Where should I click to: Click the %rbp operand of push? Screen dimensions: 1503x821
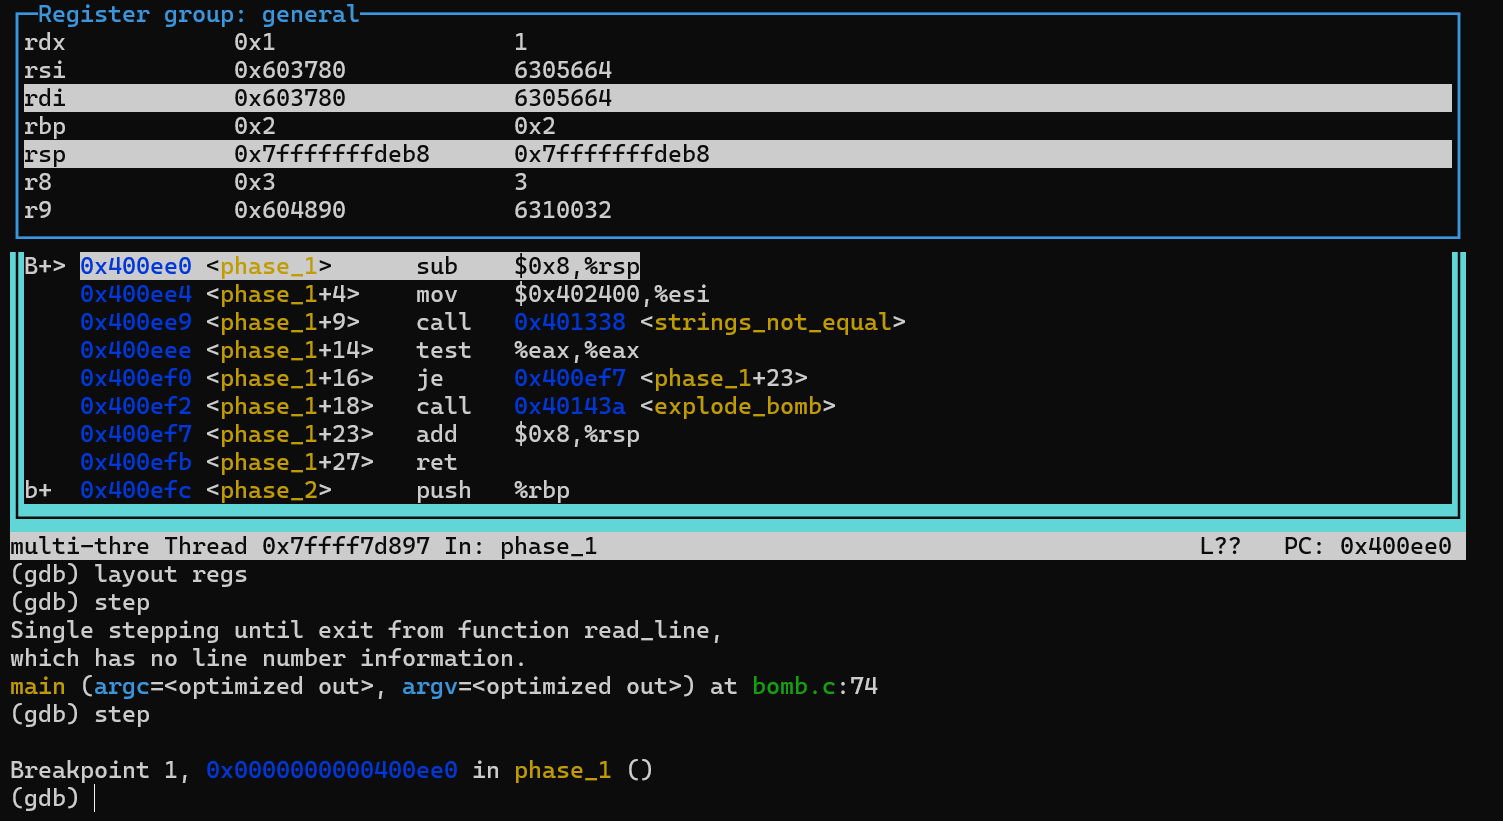pos(542,490)
